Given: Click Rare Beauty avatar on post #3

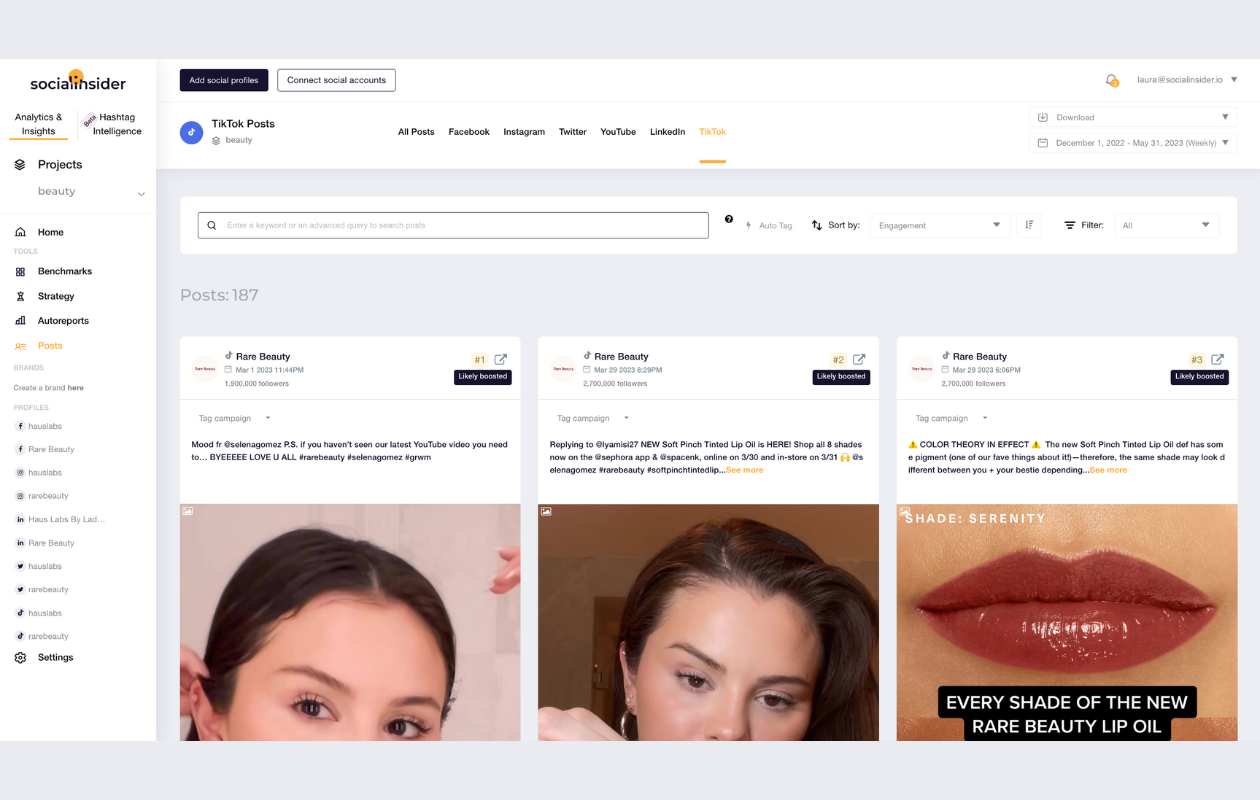Looking at the screenshot, I should coord(922,369).
